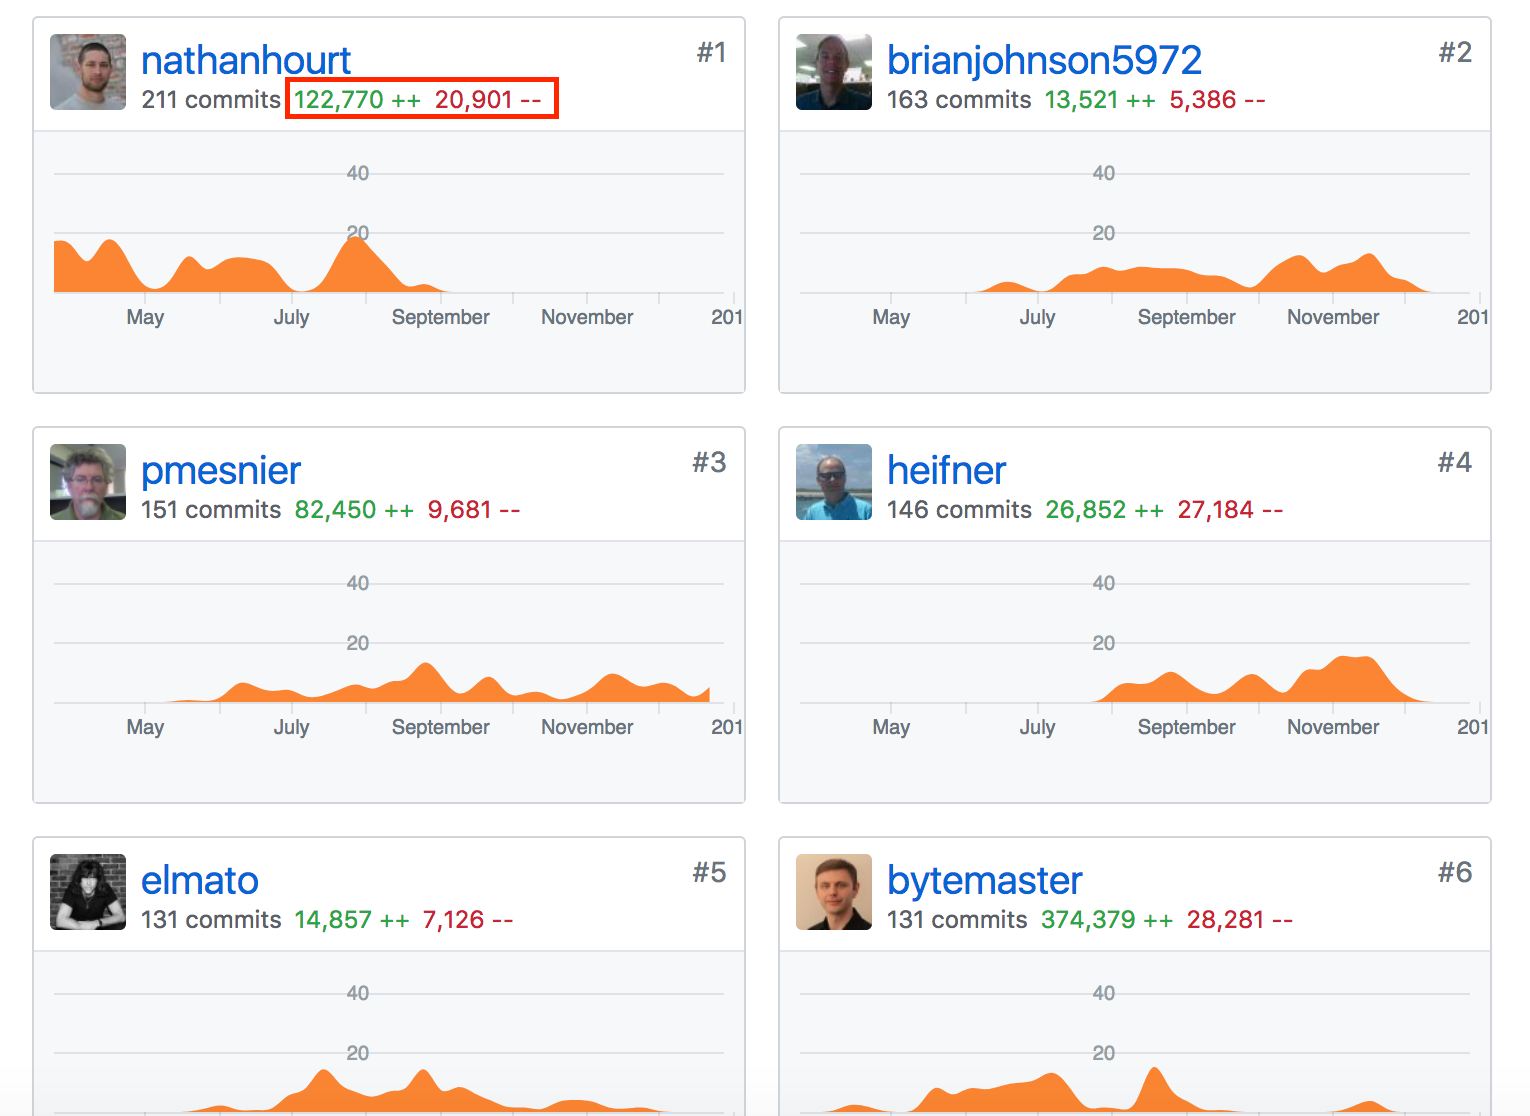Viewport: 1530px width, 1116px height.
Task: Click pmesnier's avatar image
Action: [x=88, y=482]
